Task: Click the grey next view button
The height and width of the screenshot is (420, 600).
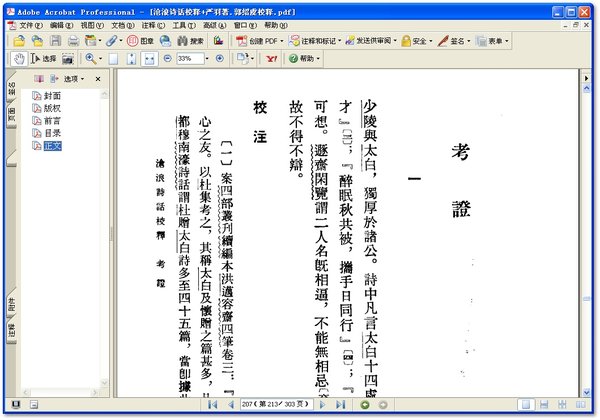Action: tap(383, 405)
